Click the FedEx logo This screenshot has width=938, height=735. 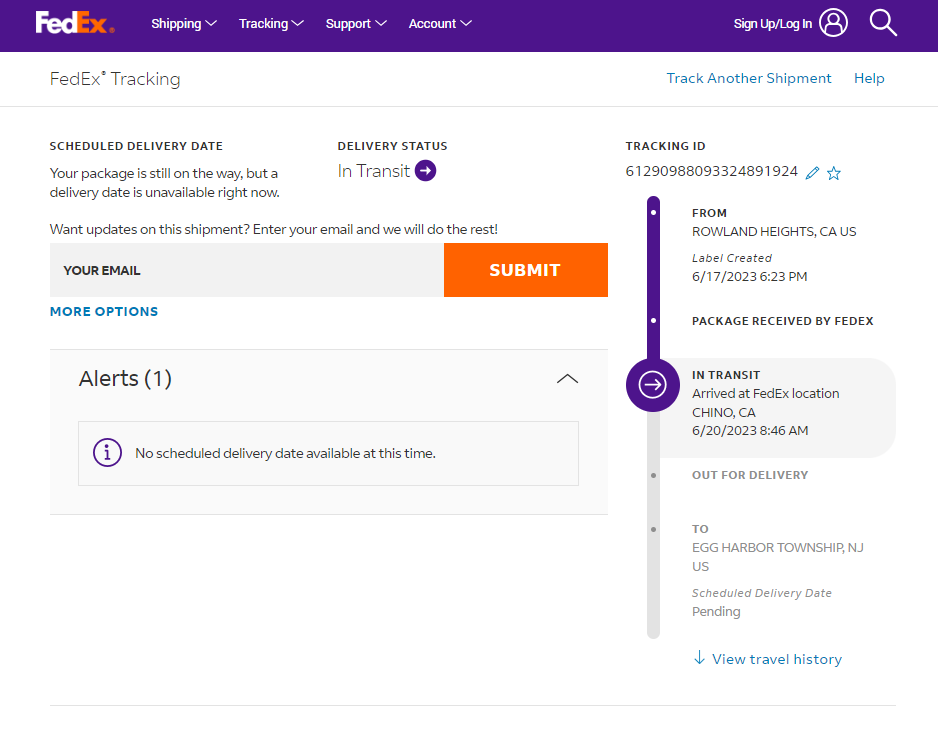[75, 23]
